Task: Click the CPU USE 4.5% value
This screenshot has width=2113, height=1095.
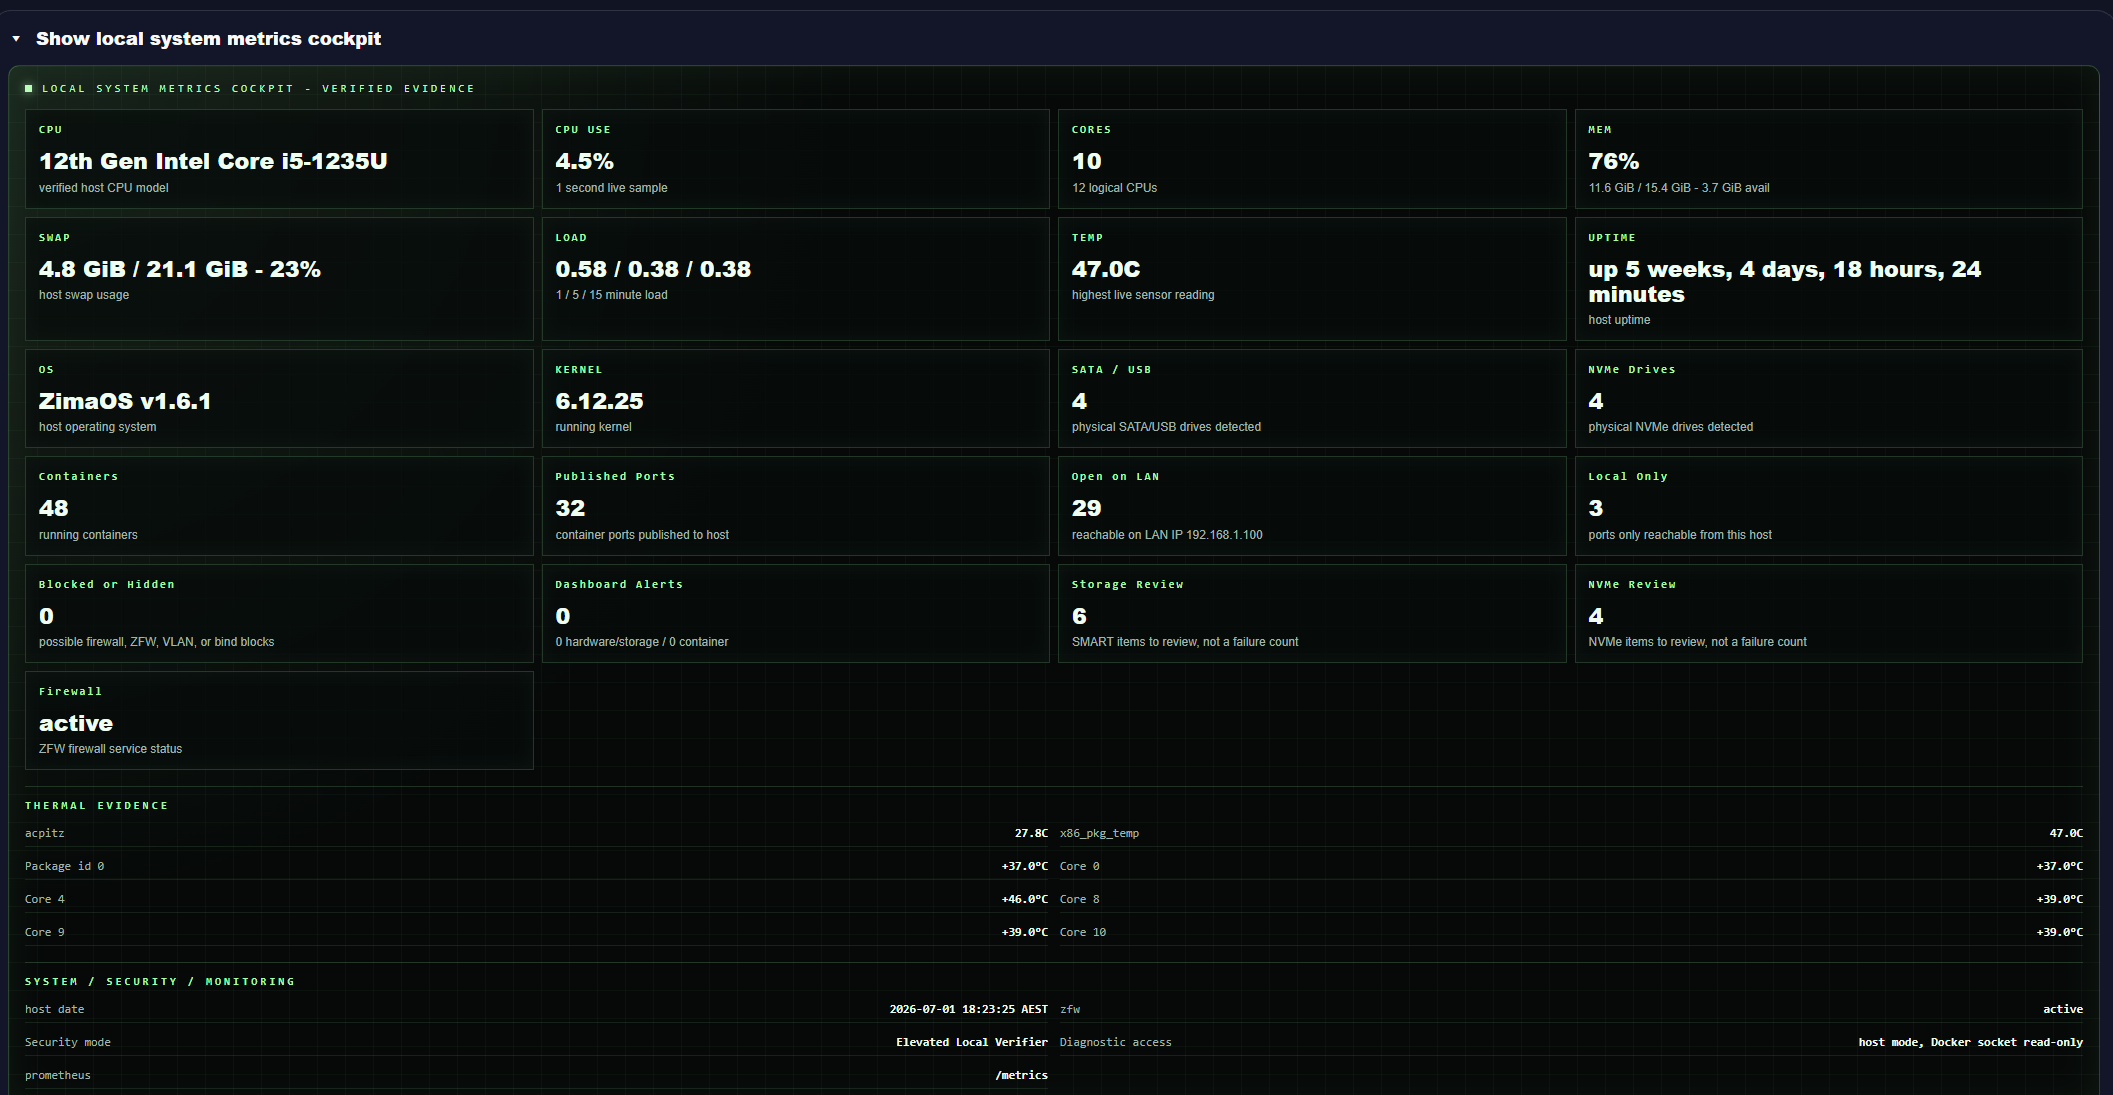Action: [x=584, y=161]
